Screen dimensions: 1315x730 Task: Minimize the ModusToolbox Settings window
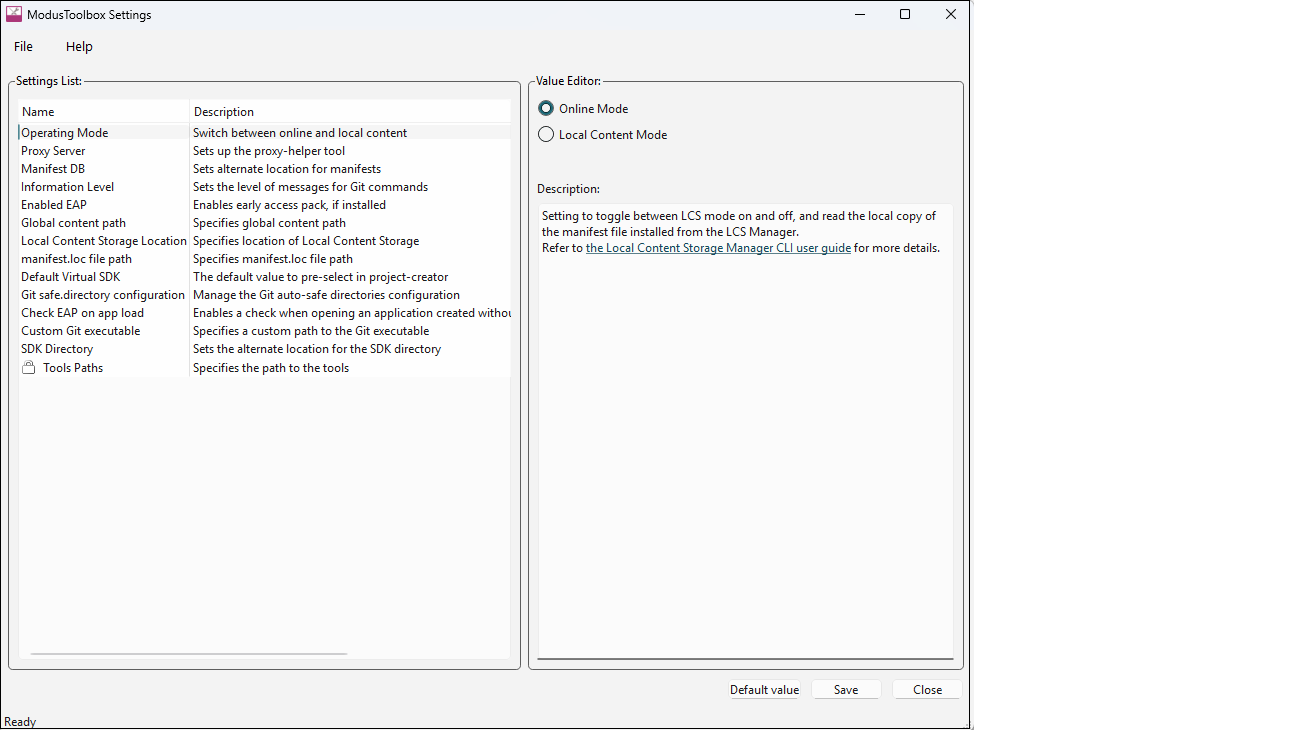point(859,15)
